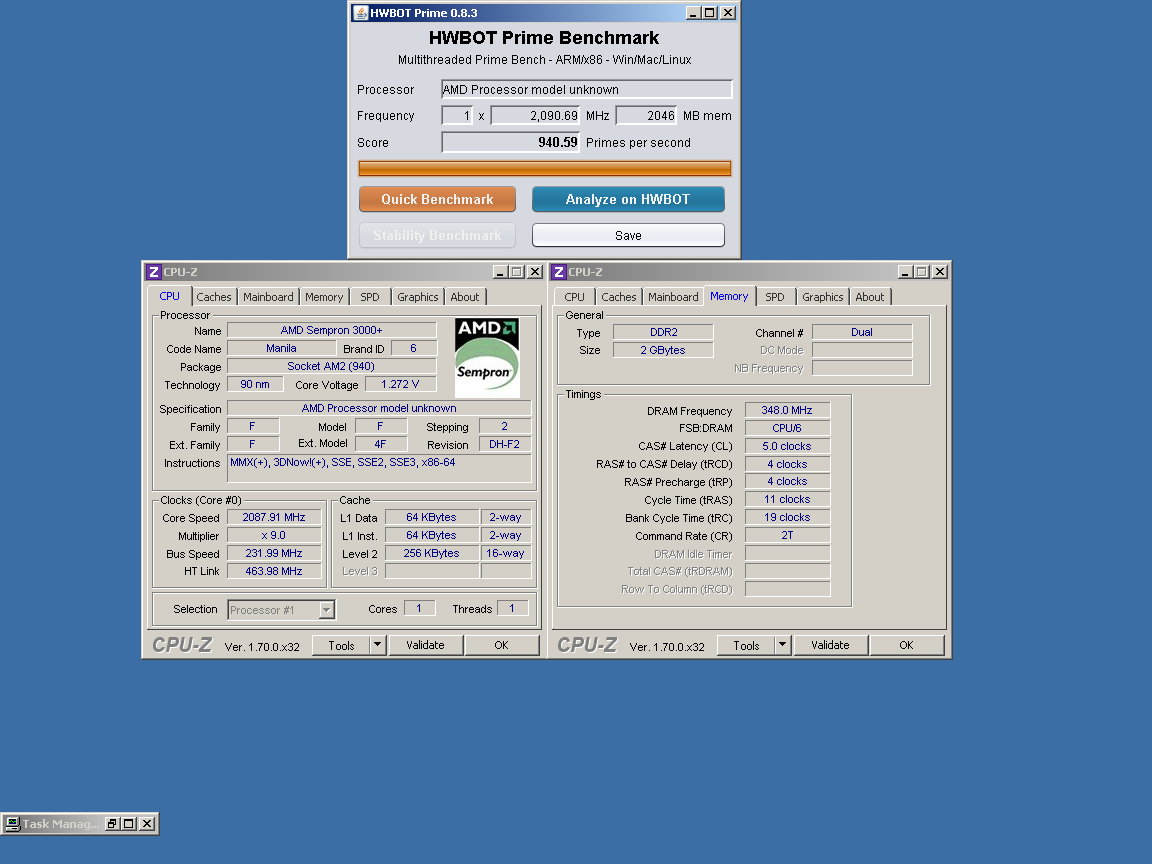Click Validate in left CPU-Z
This screenshot has height=864, width=1152.
425,645
